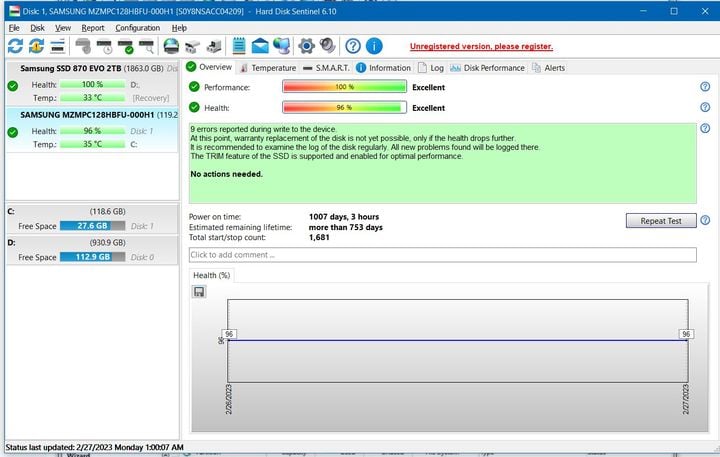720x457 pixels.
Task: Click the grayed-out hard disk toolbar icon
Action: pyautogui.click(x=83, y=46)
